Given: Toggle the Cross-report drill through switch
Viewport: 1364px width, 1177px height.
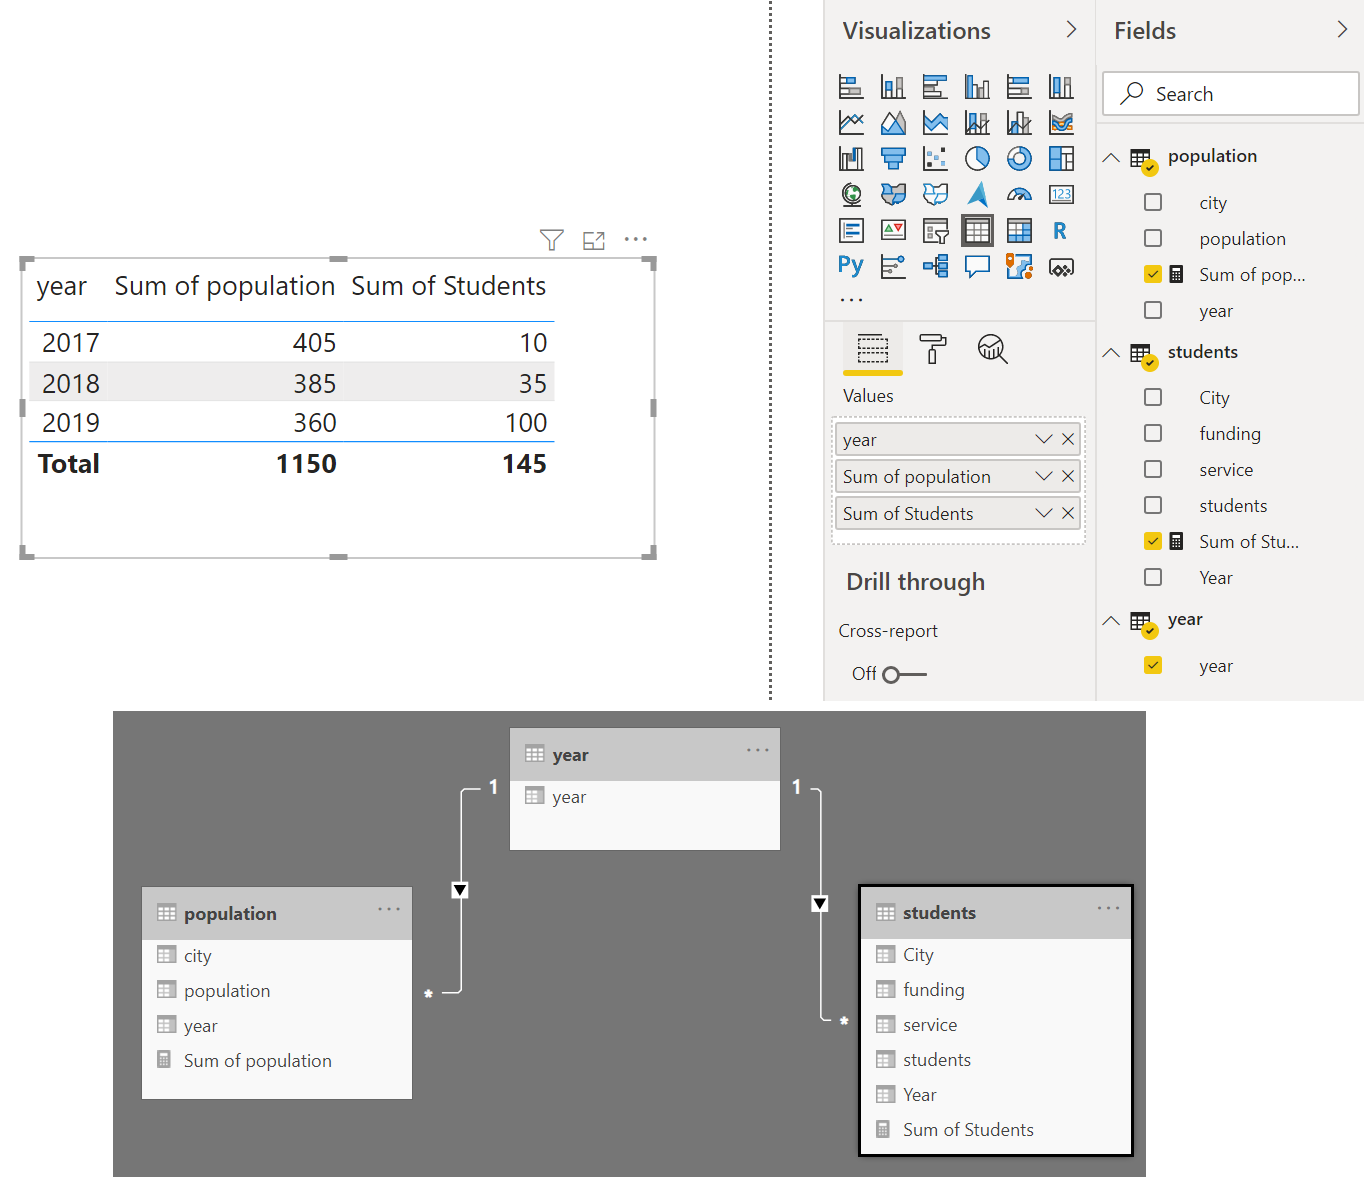Looking at the screenshot, I should (904, 674).
